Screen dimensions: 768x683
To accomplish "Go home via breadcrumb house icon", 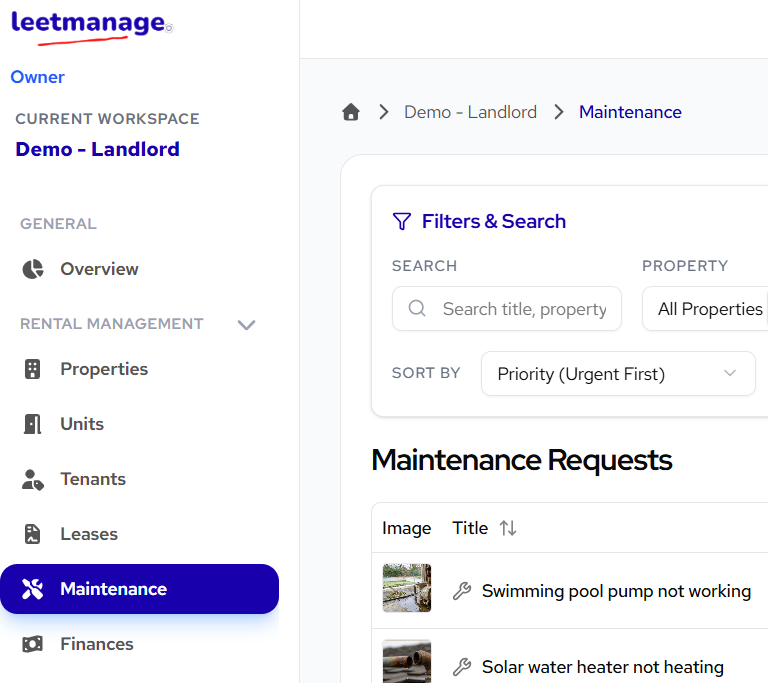I will (351, 112).
